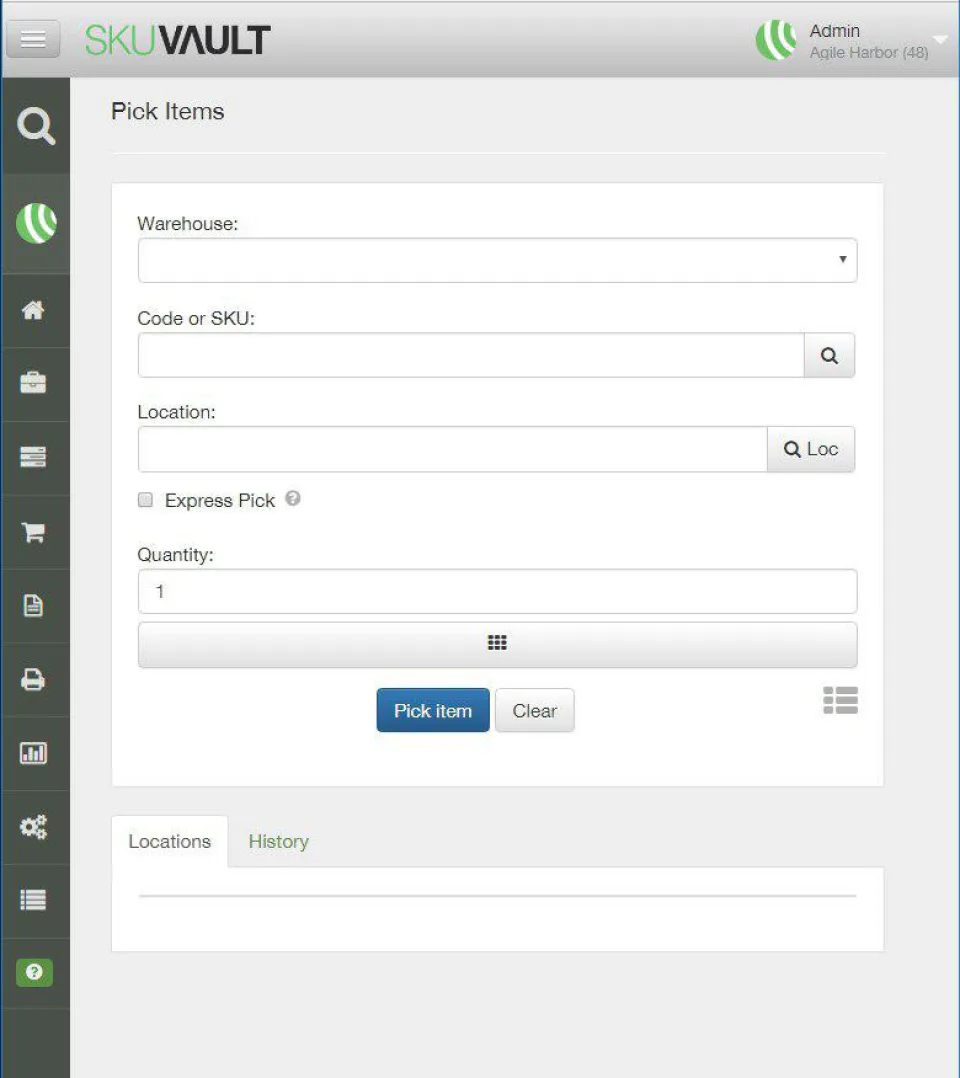Viewport: 960px width, 1078px height.
Task: Open the search sidebar icon
Action: click(x=36, y=124)
